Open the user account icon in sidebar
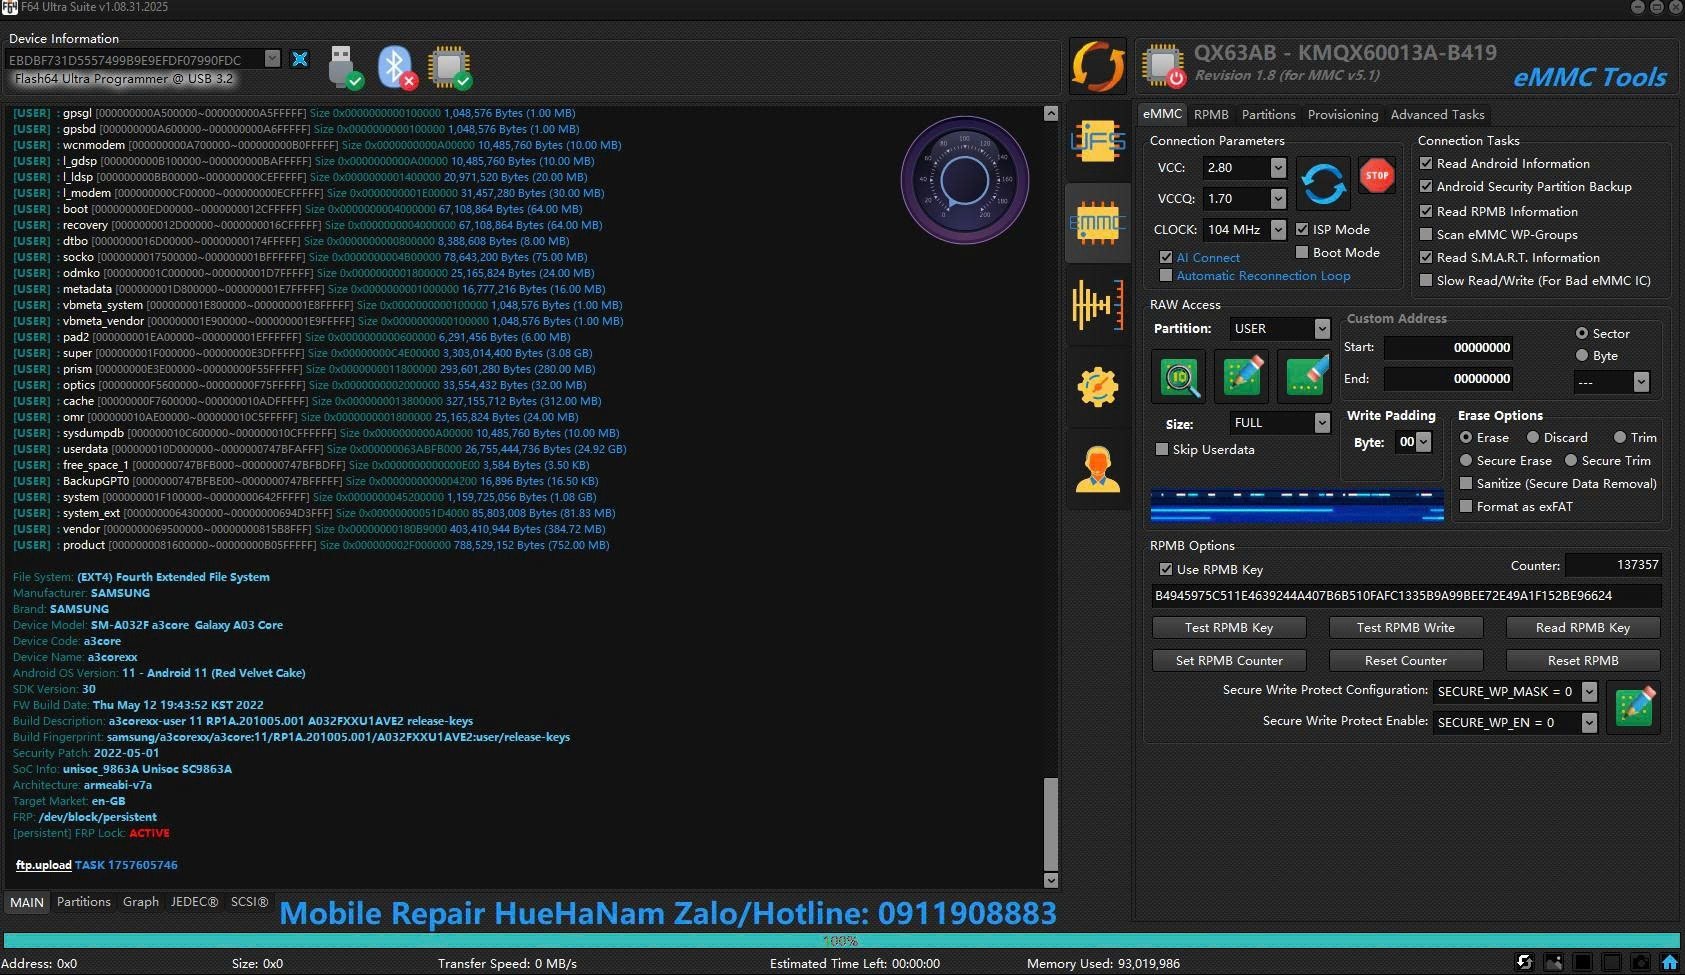 pyautogui.click(x=1098, y=468)
